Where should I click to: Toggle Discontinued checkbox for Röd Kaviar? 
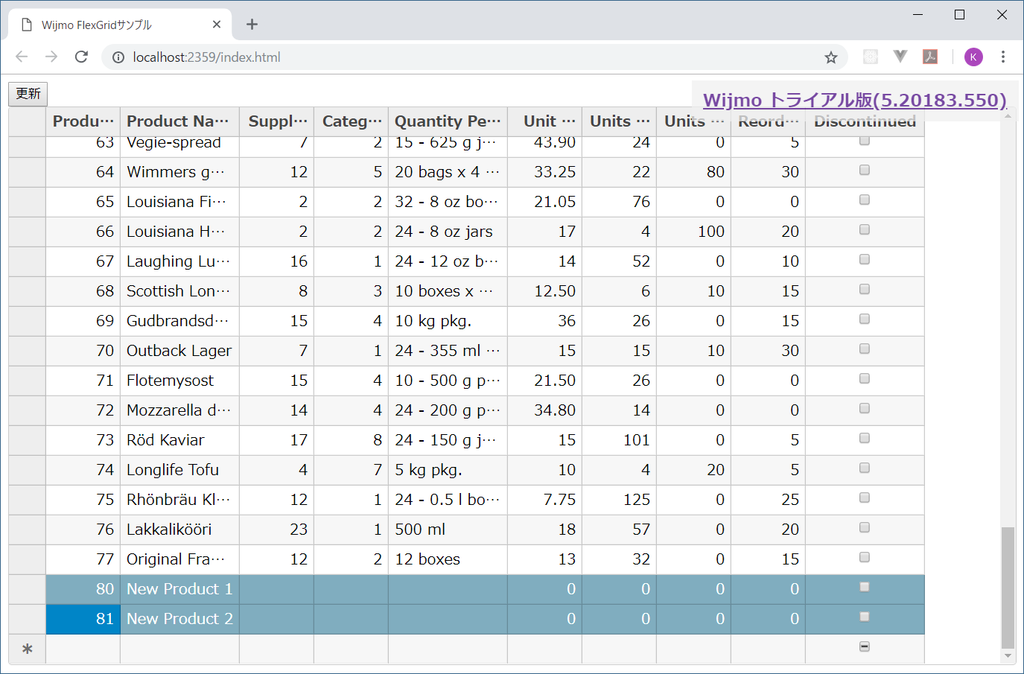point(865,439)
